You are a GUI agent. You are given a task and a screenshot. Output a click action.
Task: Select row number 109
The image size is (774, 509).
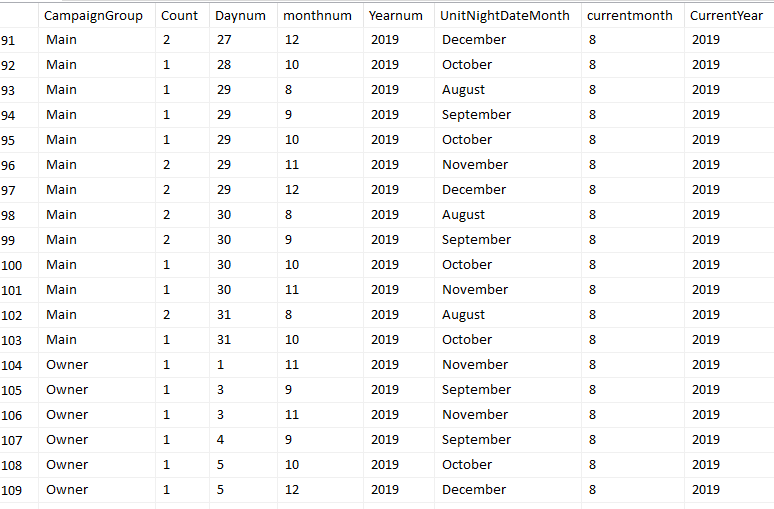(x=12, y=490)
